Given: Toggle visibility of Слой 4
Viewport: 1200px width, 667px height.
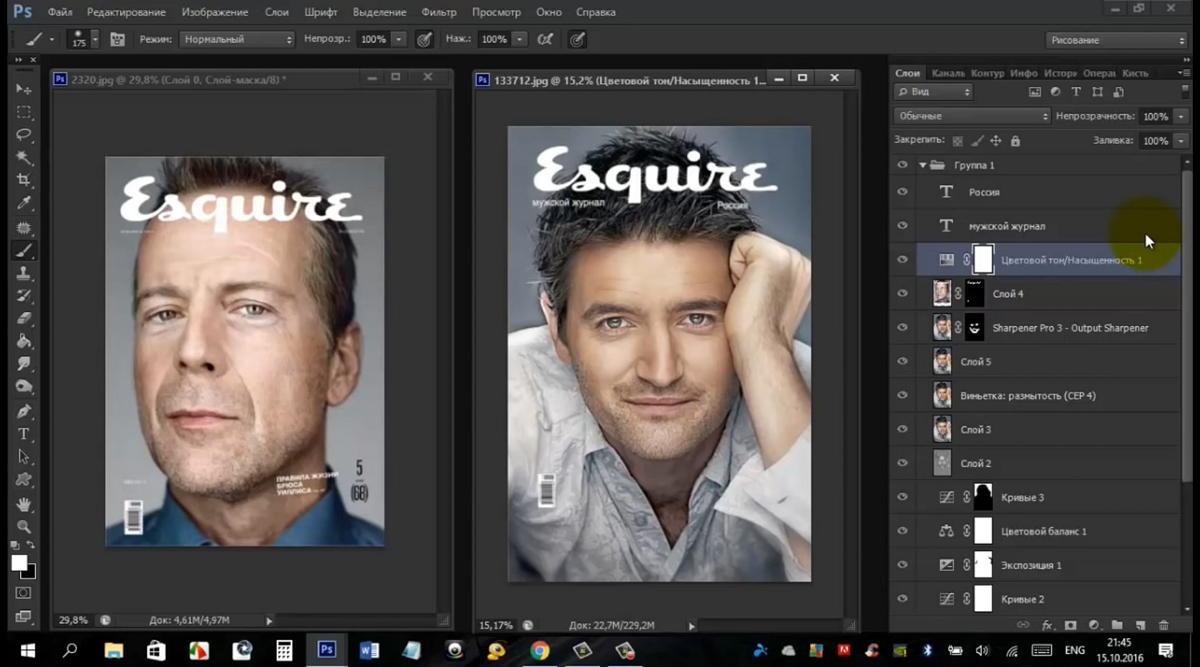Looking at the screenshot, I should 902,294.
